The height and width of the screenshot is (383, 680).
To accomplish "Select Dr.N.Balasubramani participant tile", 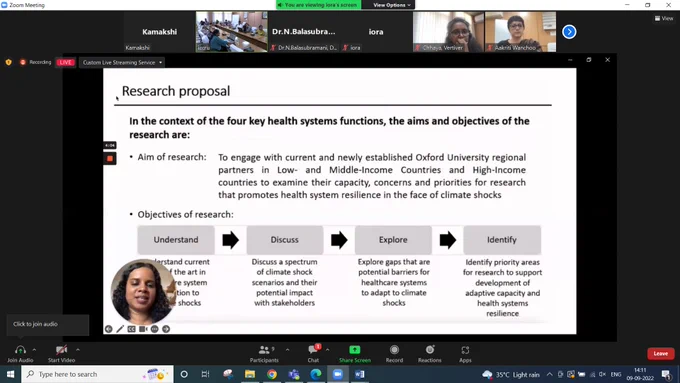I will [304, 32].
